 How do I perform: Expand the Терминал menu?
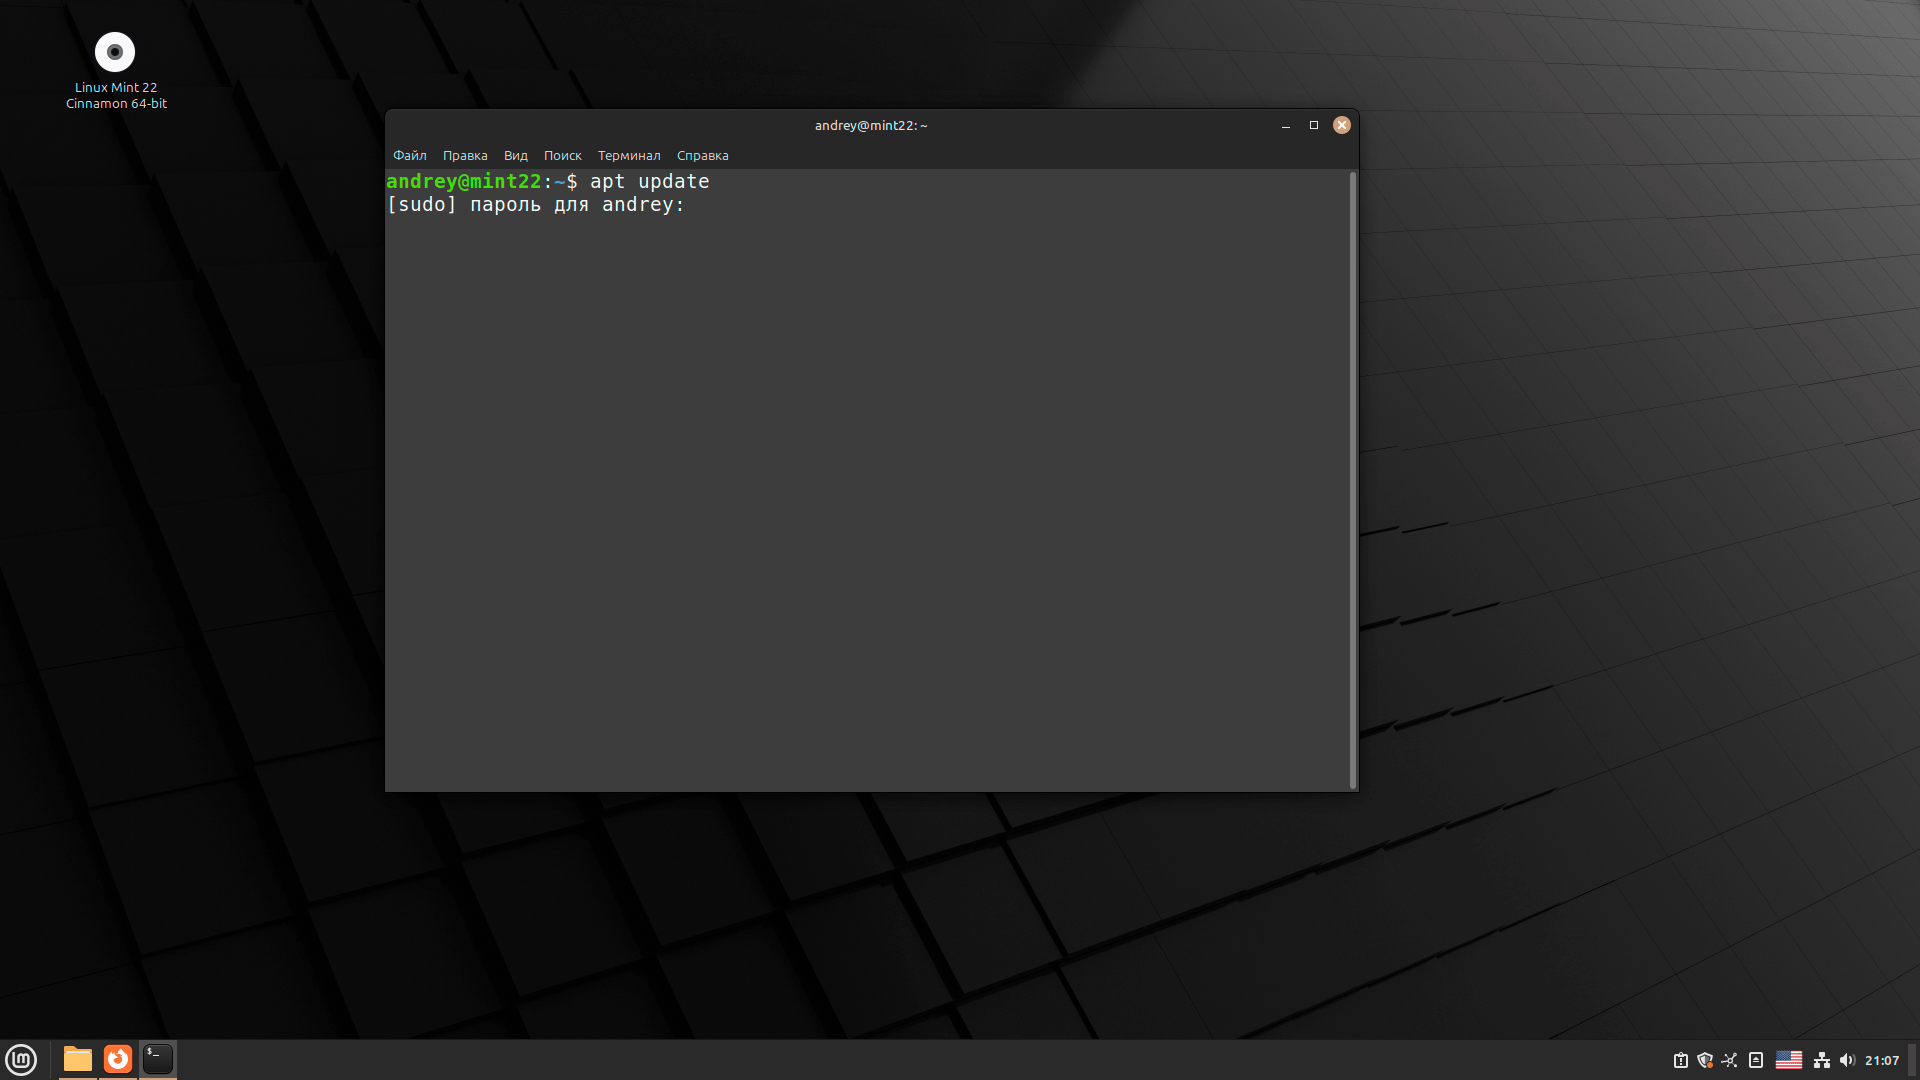pyautogui.click(x=629, y=155)
